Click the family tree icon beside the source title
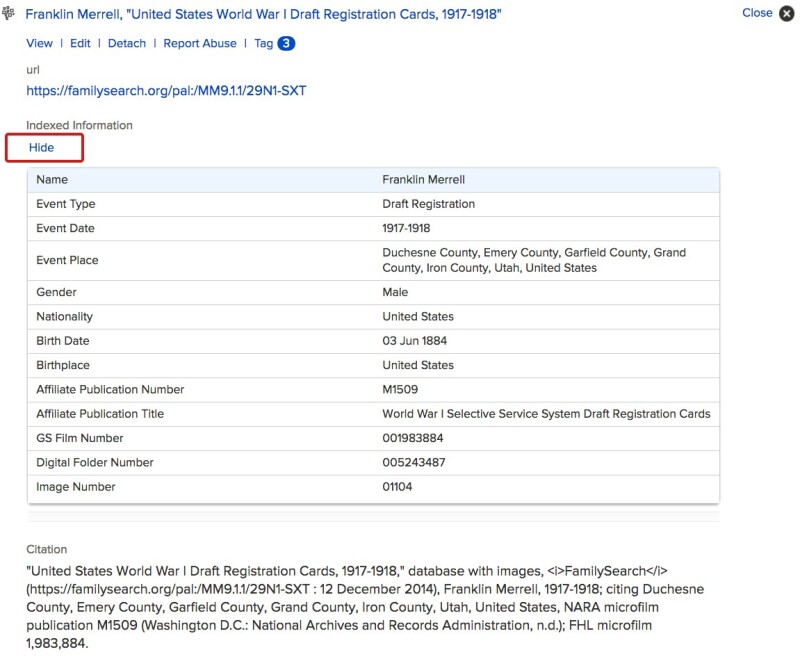This screenshot has height=668, width=800. coord(8,13)
